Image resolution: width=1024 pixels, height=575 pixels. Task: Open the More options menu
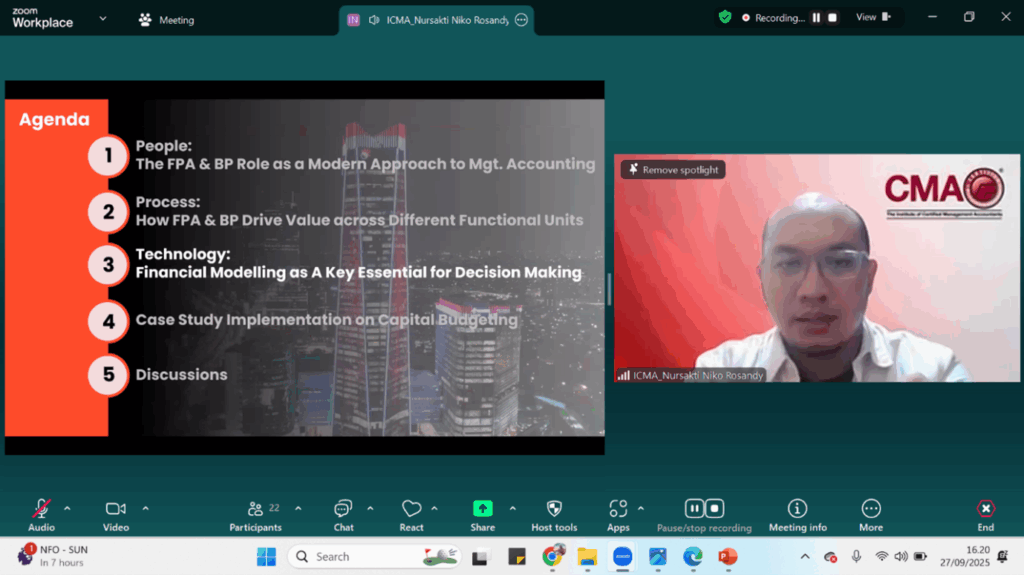tap(871, 509)
